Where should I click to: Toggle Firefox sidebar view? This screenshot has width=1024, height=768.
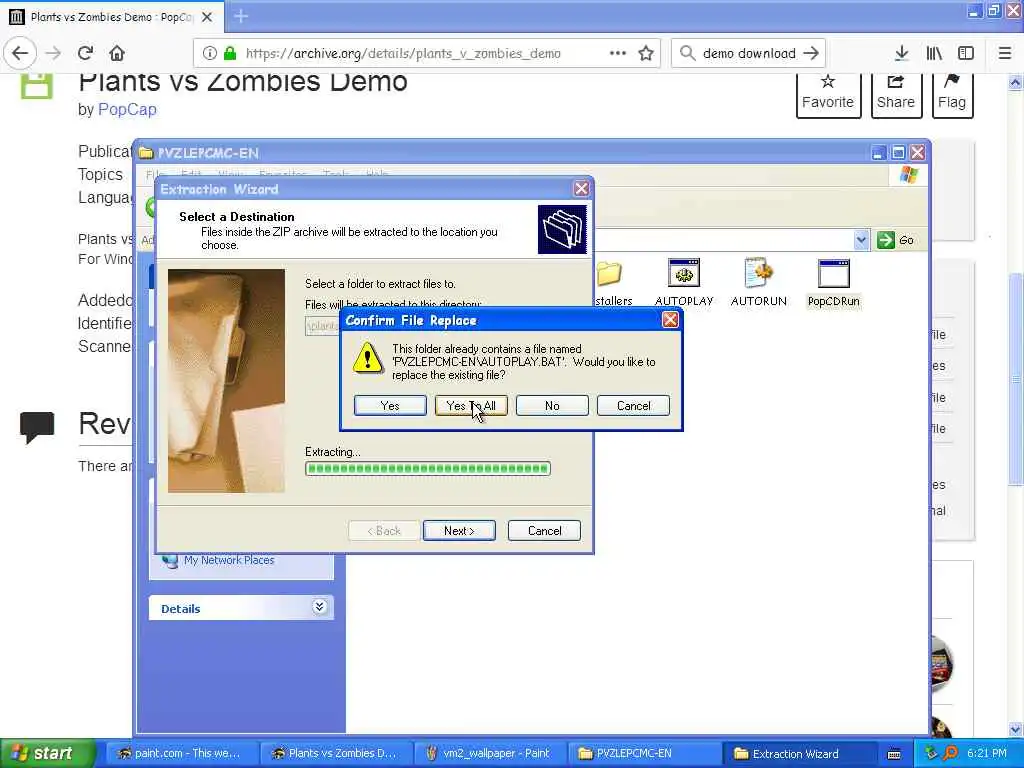tap(966, 53)
